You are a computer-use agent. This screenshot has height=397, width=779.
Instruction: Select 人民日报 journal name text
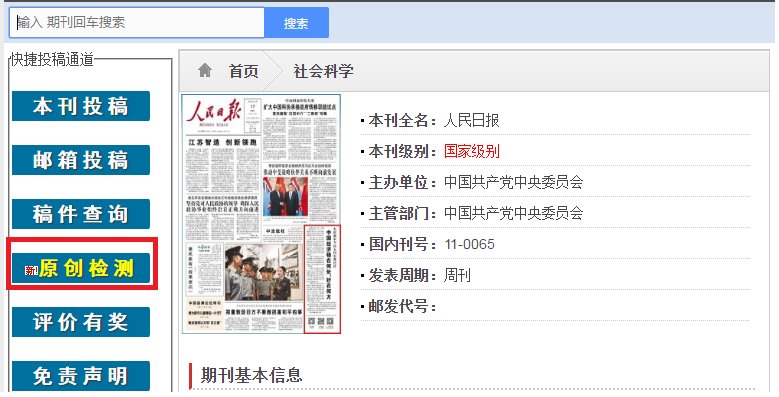click(471, 120)
